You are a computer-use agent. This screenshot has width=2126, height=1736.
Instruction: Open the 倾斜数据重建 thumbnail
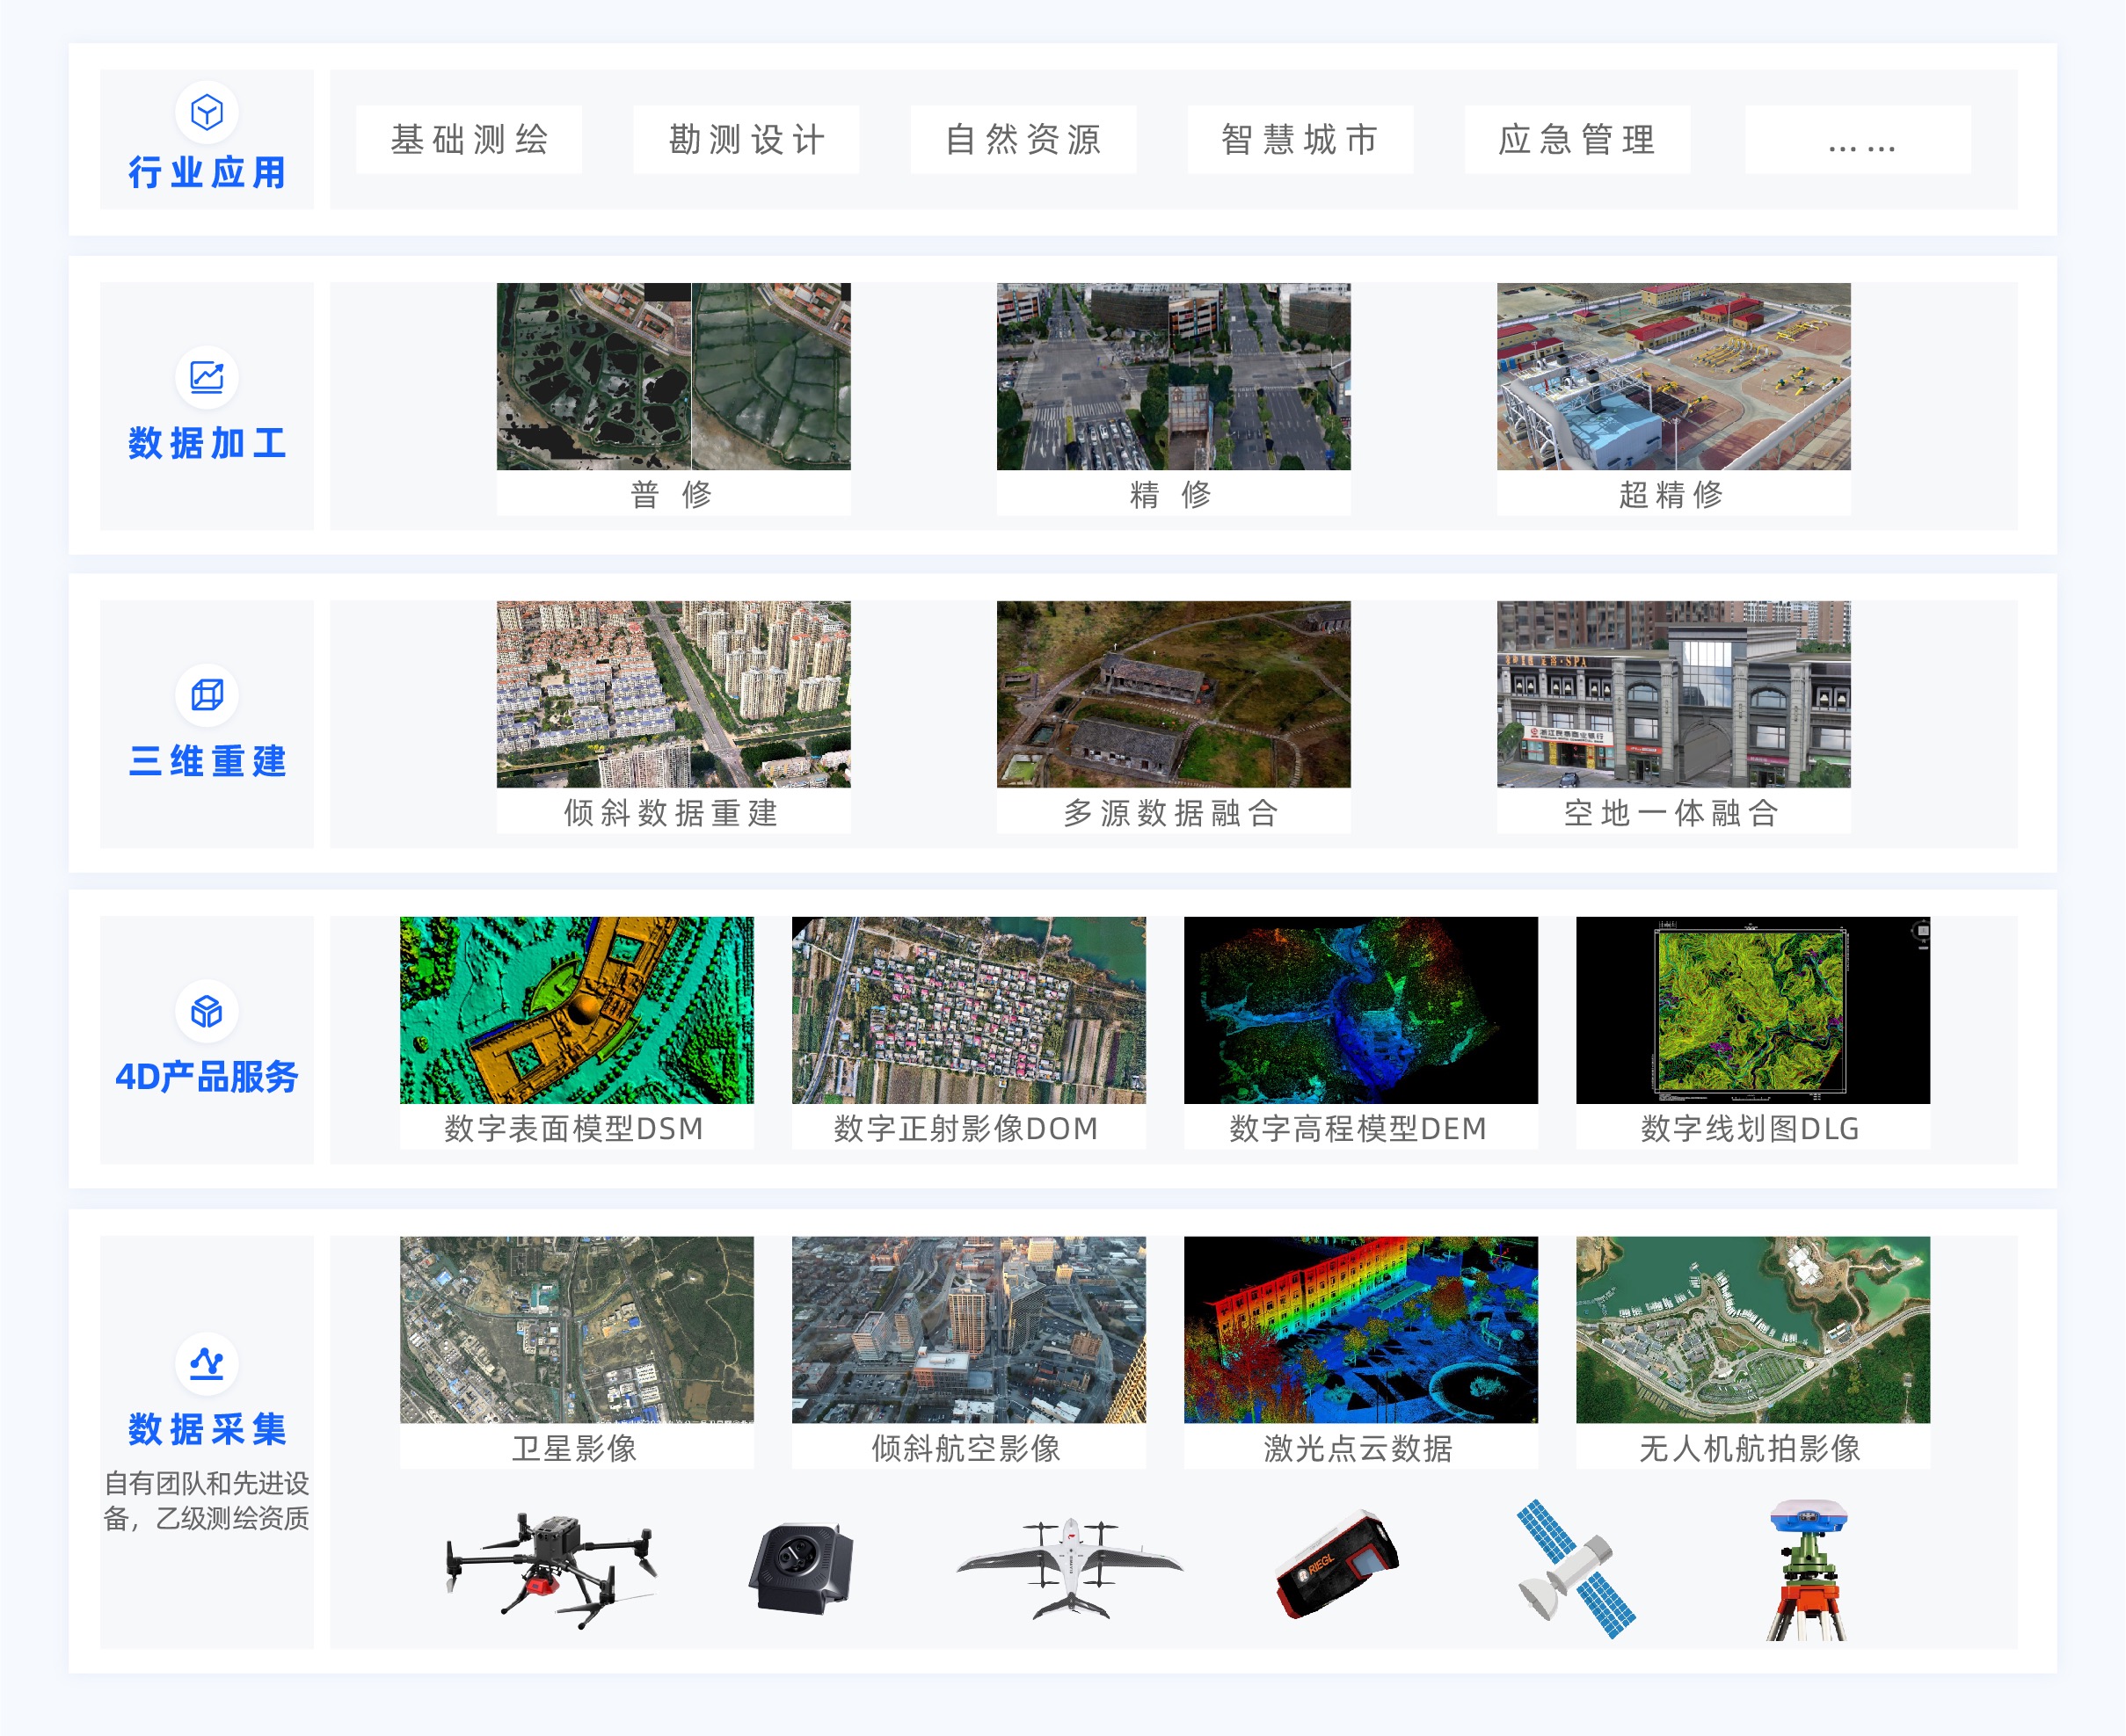(x=673, y=694)
